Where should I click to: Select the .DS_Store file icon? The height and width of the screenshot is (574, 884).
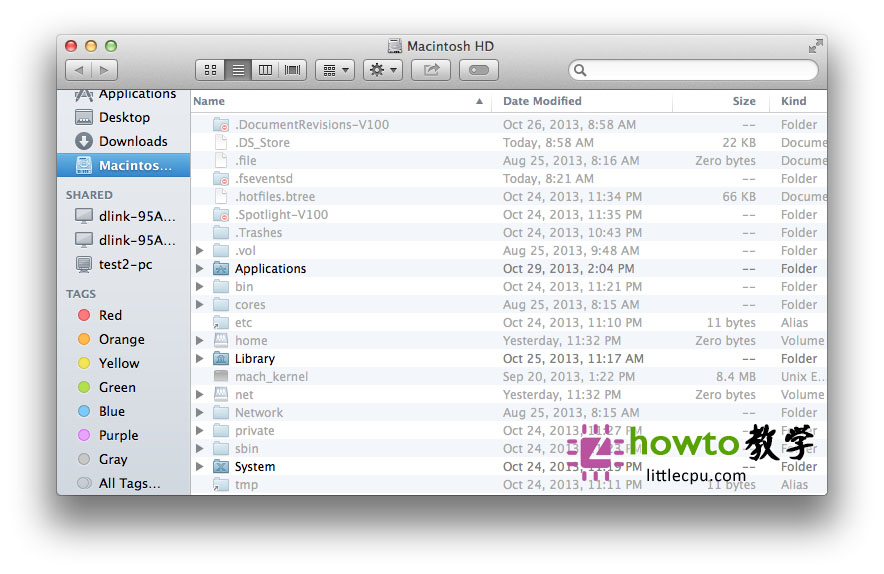pyautogui.click(x=221, y=142)
